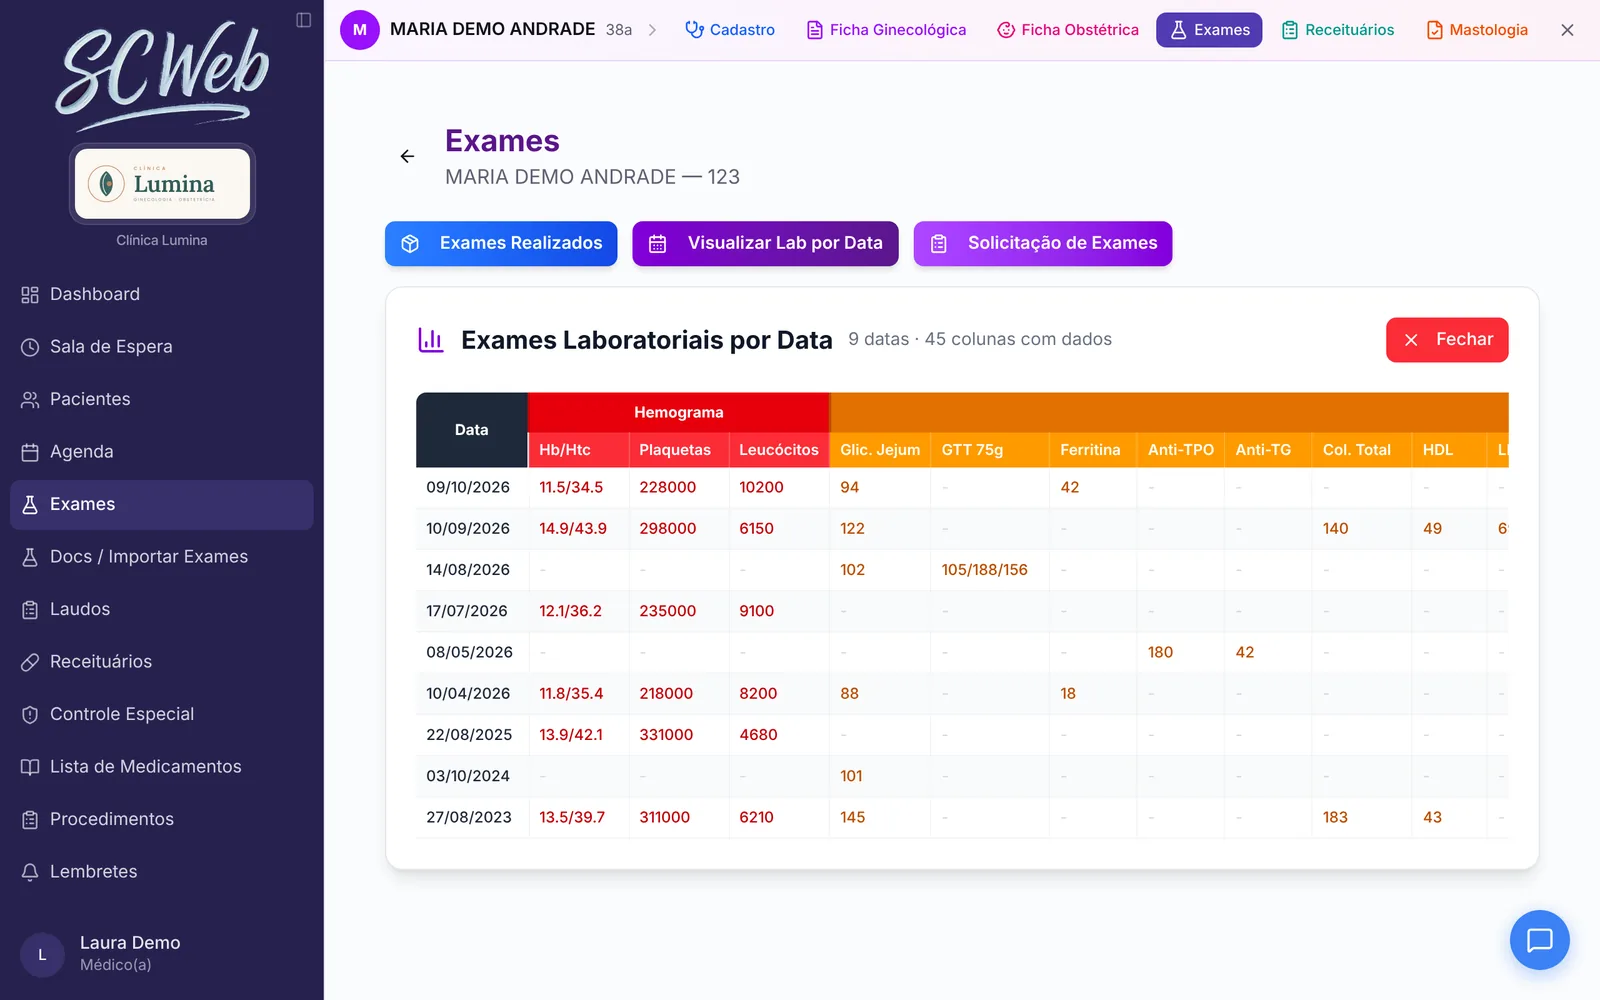
Task: Open Agenda in sidebar
Action: coord(162,452)
